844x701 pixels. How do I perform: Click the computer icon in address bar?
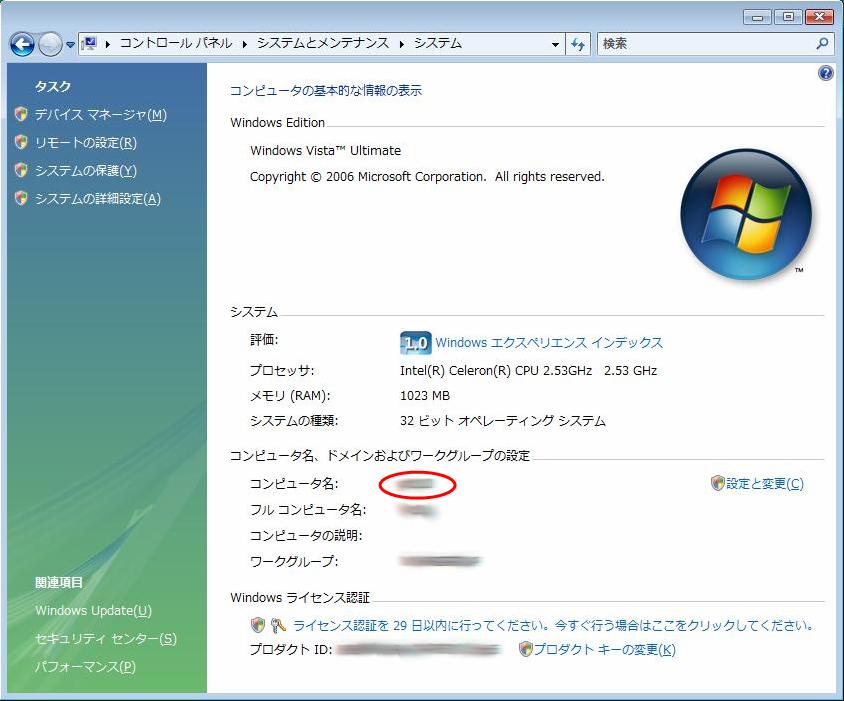click(90, 43)
